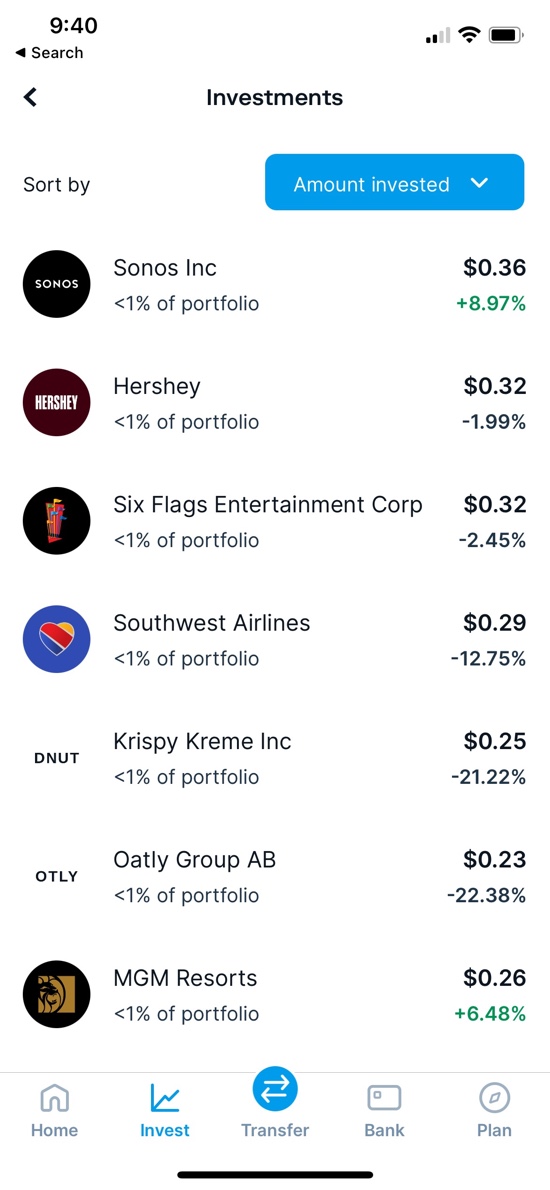
Task: Tap the back arrow icon
Action: (30, 97)
